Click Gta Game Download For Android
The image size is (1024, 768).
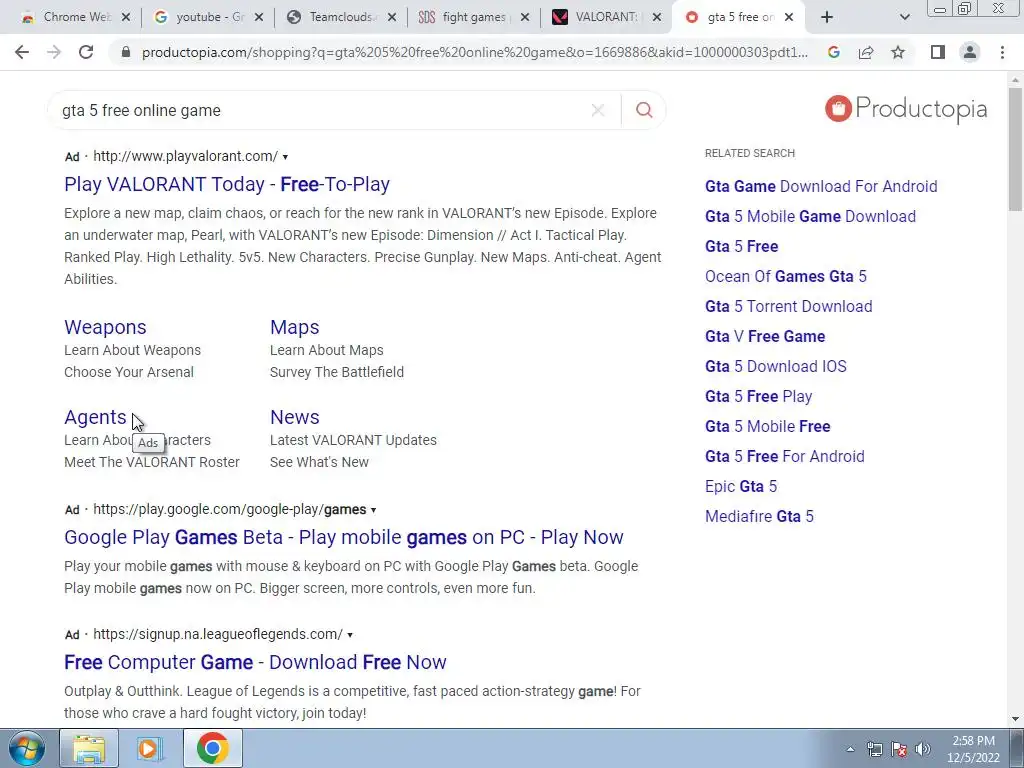click(x=821, y=186)
